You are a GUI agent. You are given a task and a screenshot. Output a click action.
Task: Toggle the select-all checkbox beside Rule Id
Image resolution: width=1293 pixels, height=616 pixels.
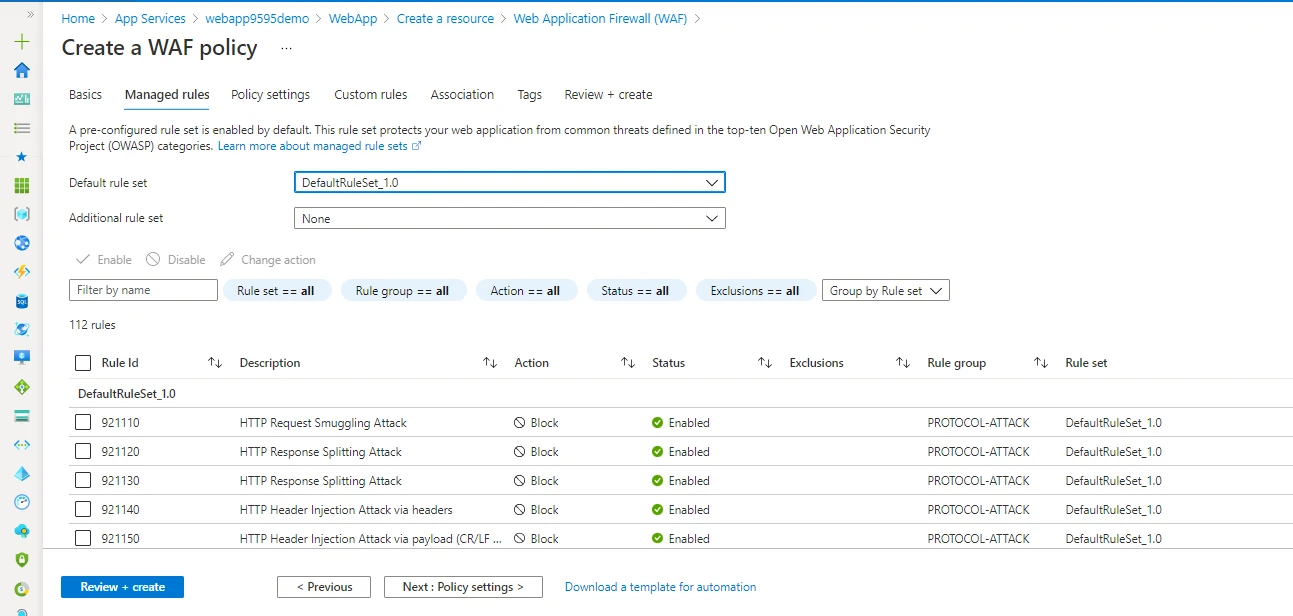[x=83, y=363]
